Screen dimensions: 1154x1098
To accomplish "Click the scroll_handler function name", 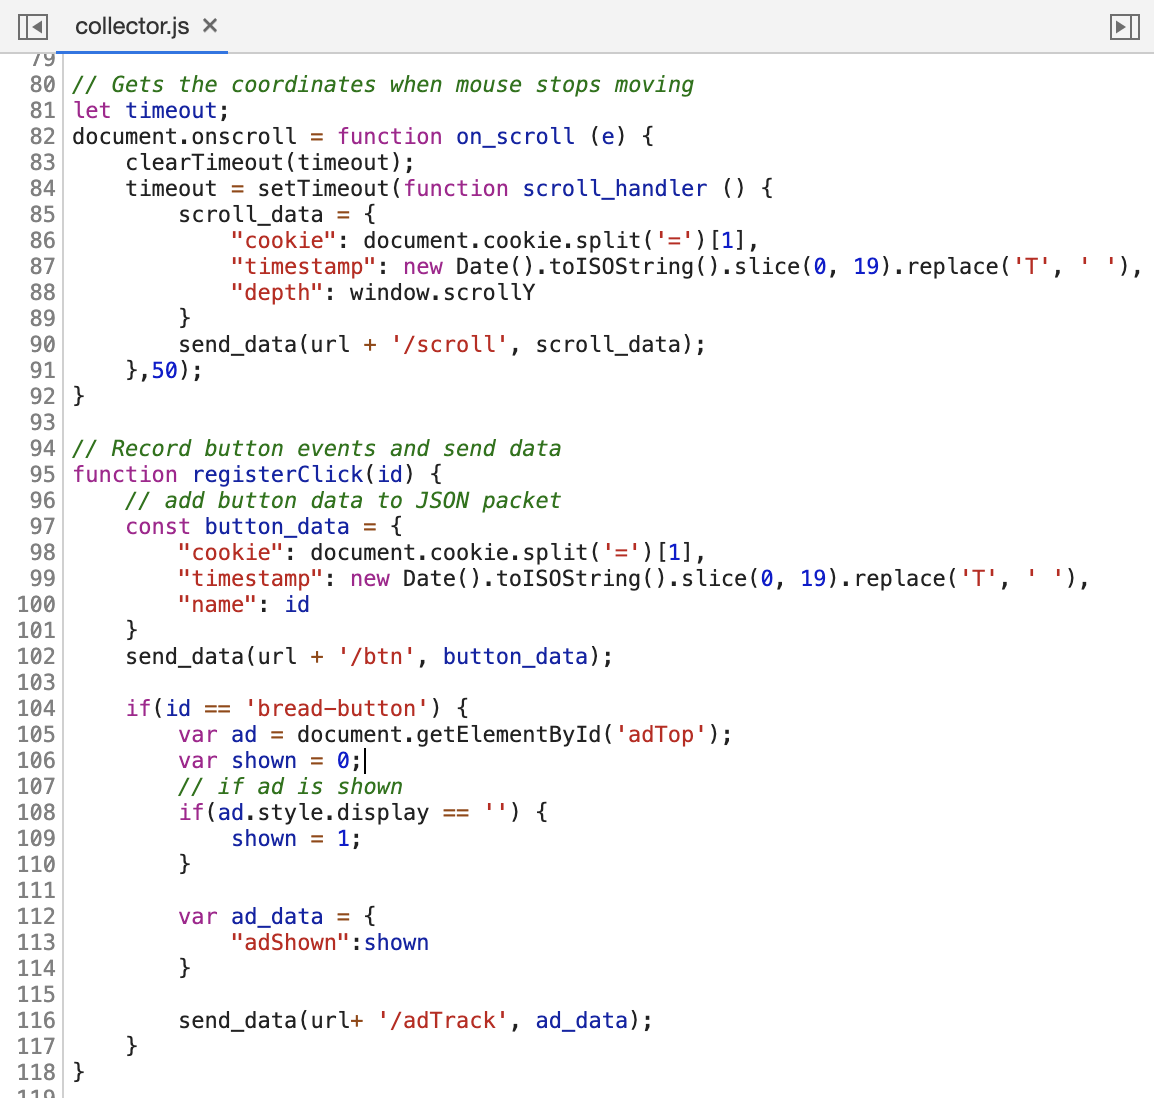I will coord(614,188).
